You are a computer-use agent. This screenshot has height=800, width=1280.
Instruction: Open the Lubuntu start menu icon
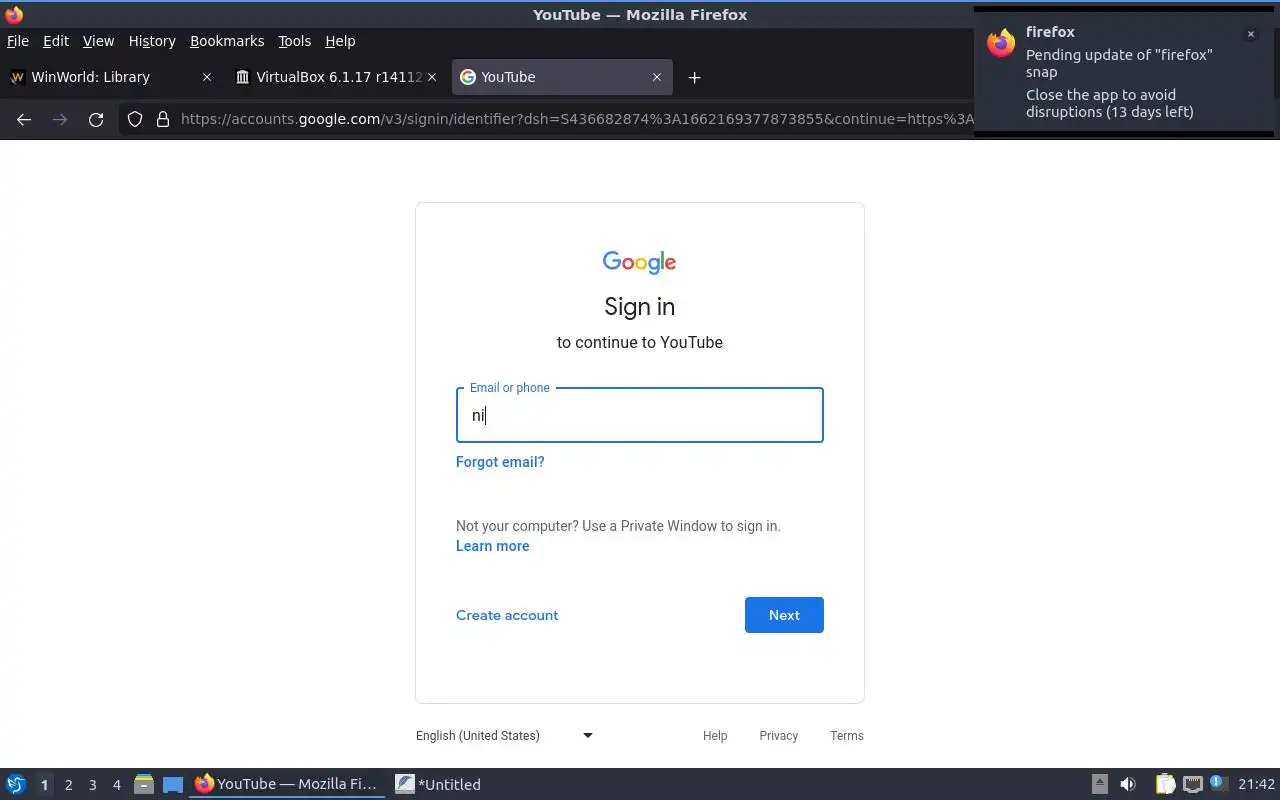[x=16, y=784]
